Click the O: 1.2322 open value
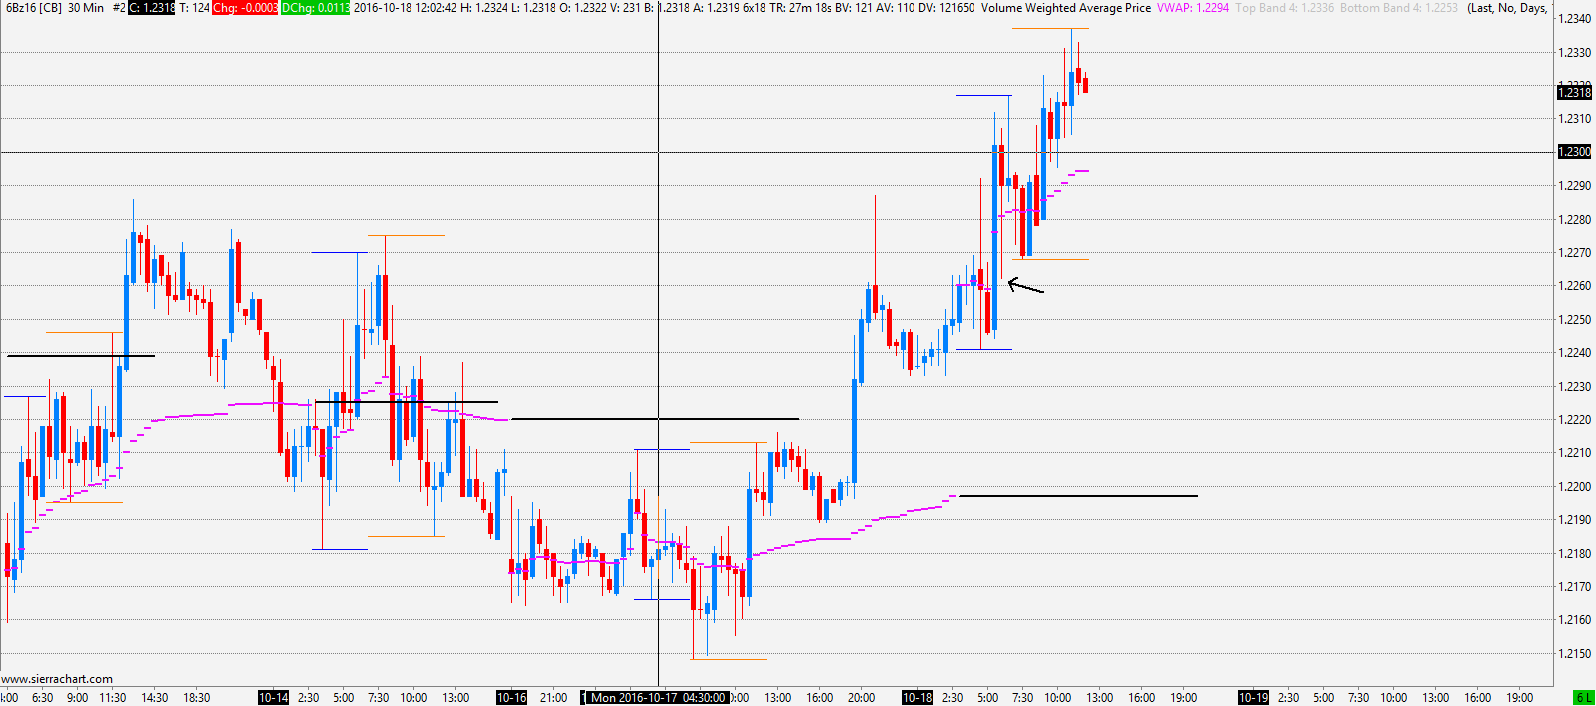The image size is (1596, 706). (x=585, y=8)
